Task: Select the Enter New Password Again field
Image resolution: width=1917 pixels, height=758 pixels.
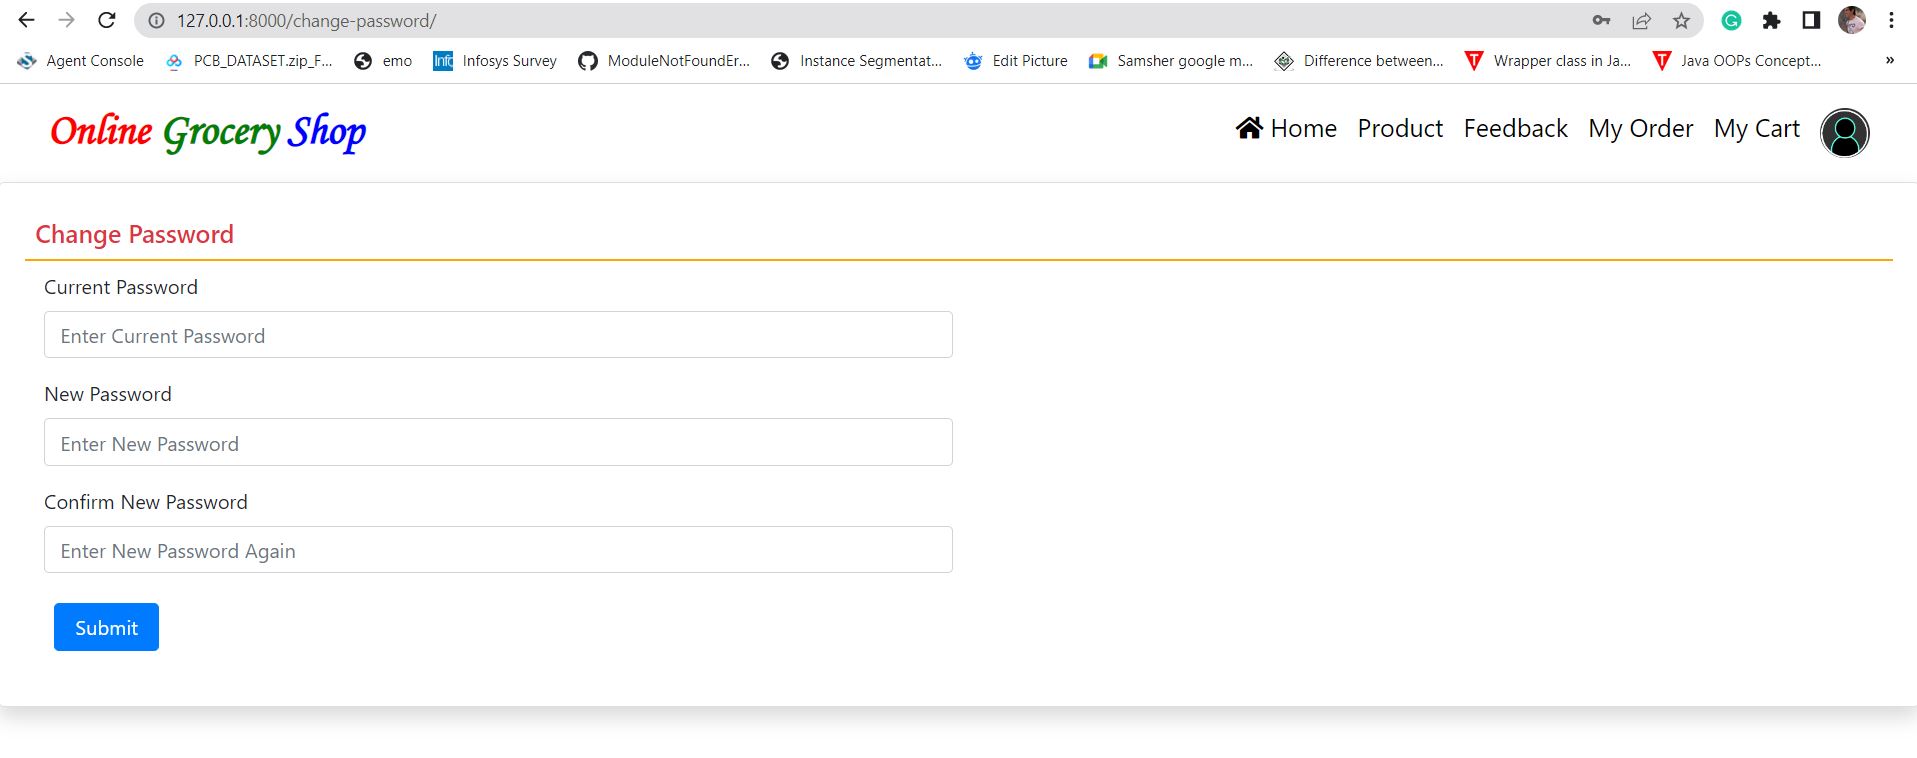Action: click(x=498, y=550)
